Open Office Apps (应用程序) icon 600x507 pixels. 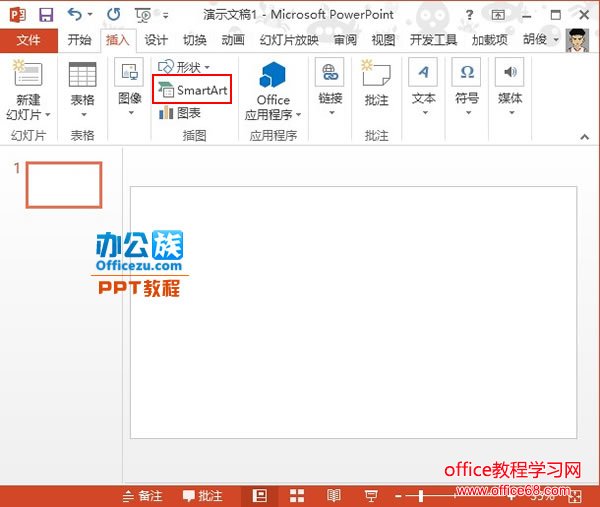(273, 74)
